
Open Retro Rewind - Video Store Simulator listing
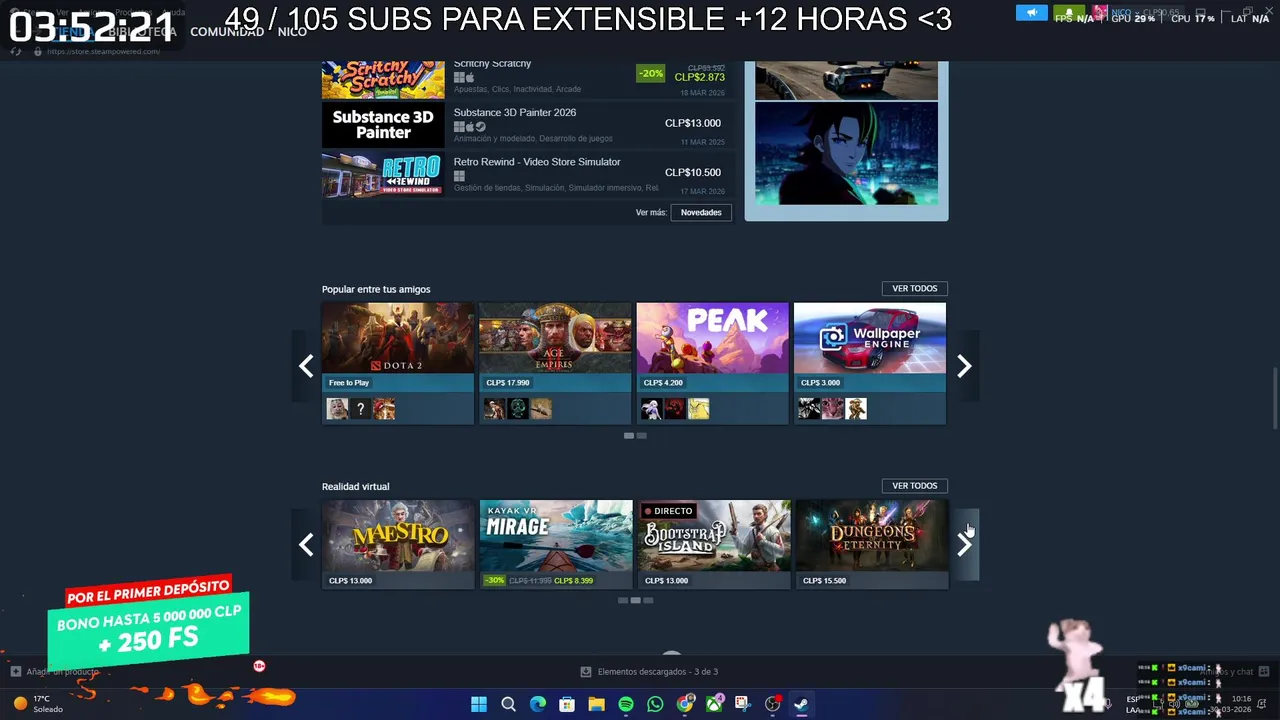[x=528, y=174]
